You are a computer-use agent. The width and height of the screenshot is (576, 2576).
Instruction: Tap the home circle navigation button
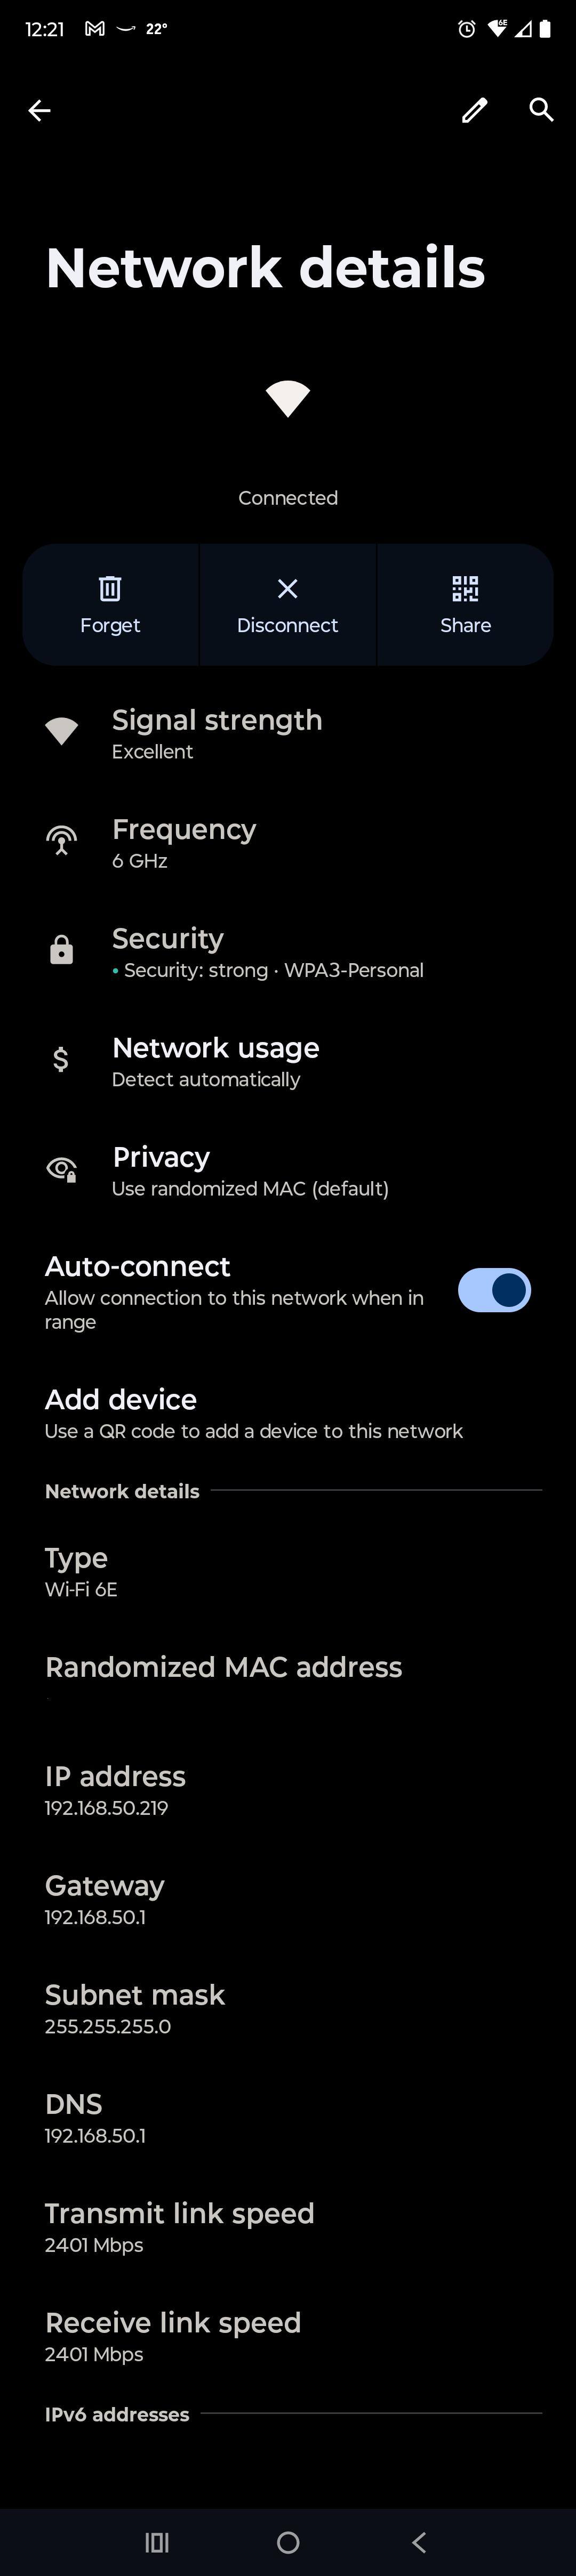(x=288, y=2542)
